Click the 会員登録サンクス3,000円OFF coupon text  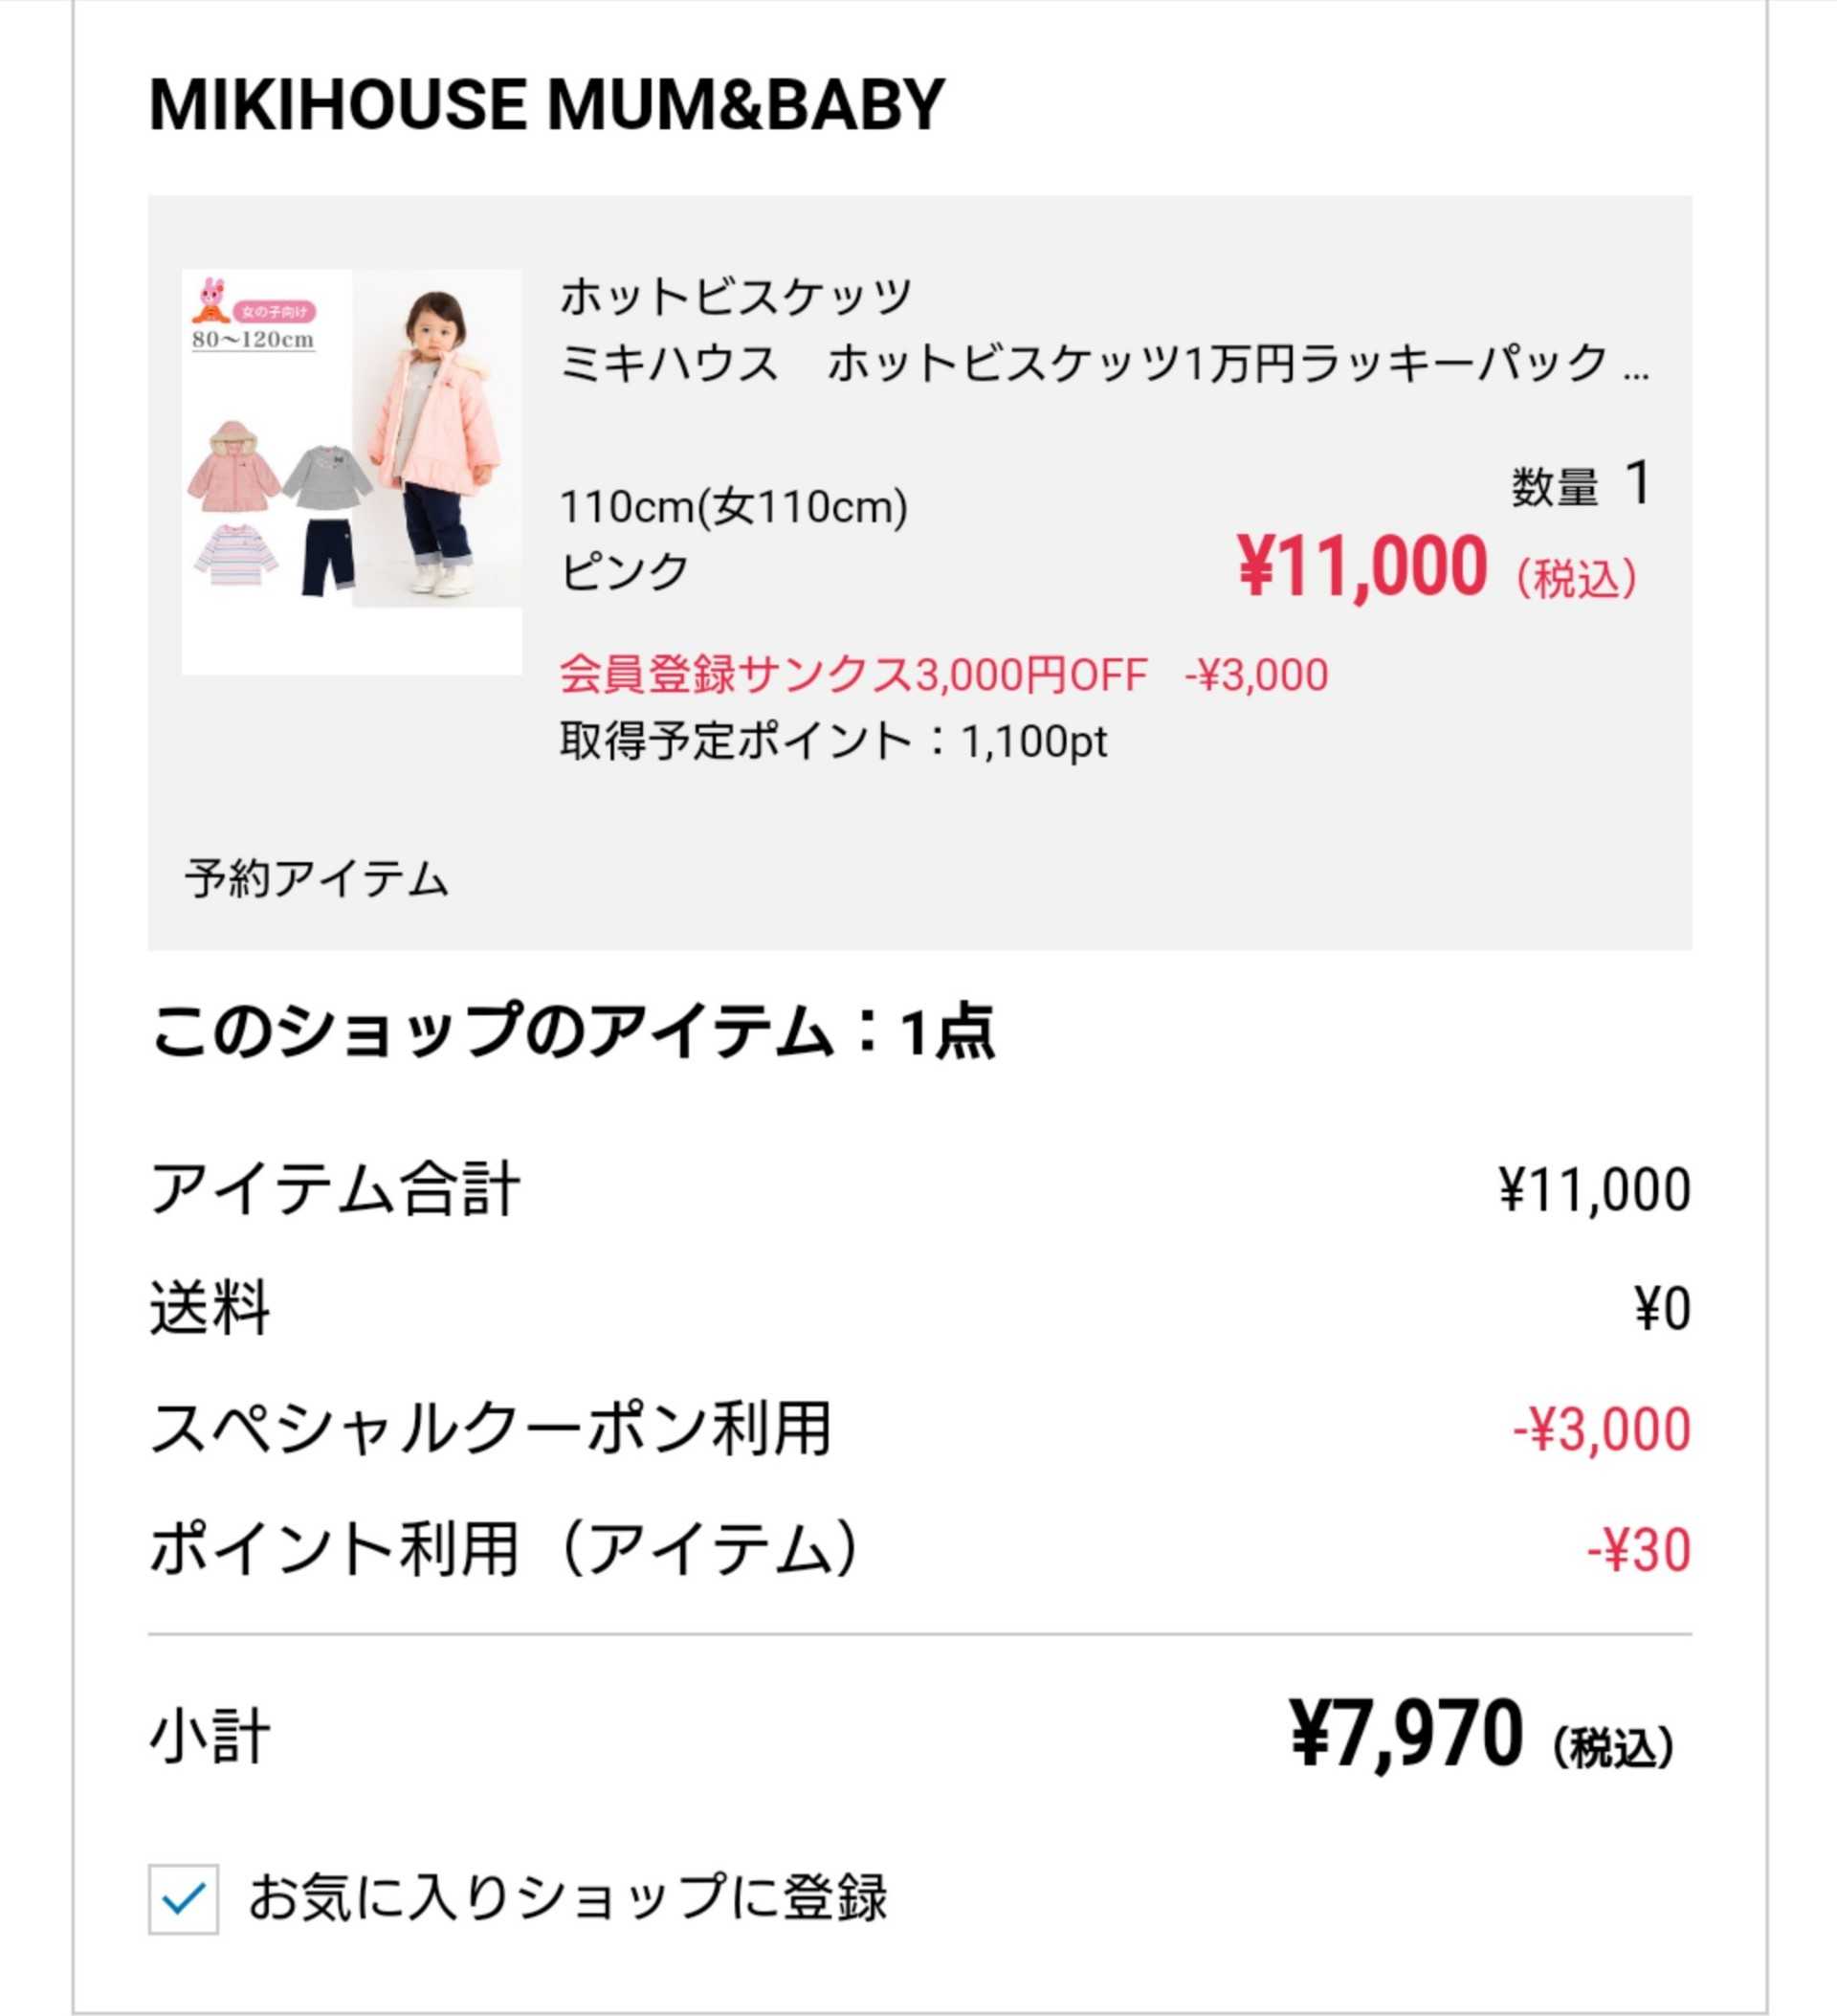pyautogui.click(x=852, y=675)
